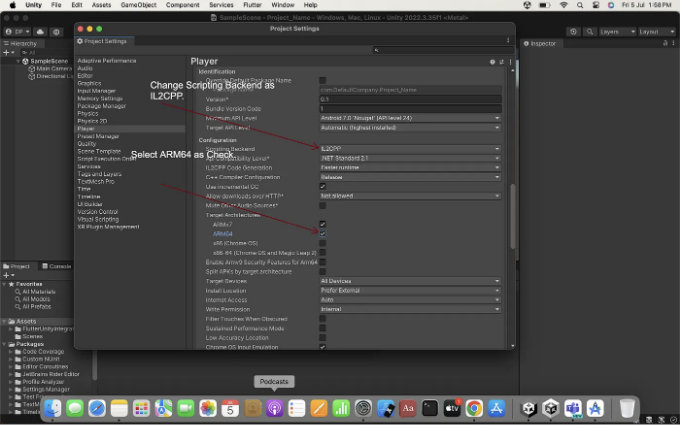Select Quality in settings sidebar
Viewport: 680px width, 425px height.
click(x=87, y=144)
